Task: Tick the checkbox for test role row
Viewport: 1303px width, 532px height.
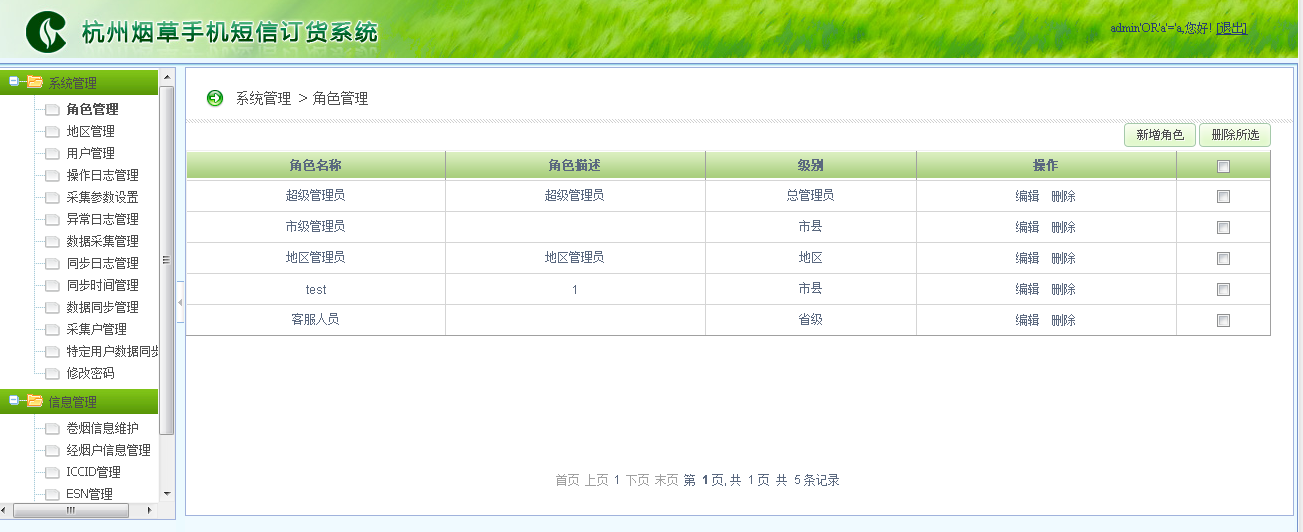Action: coord(1223,290)
